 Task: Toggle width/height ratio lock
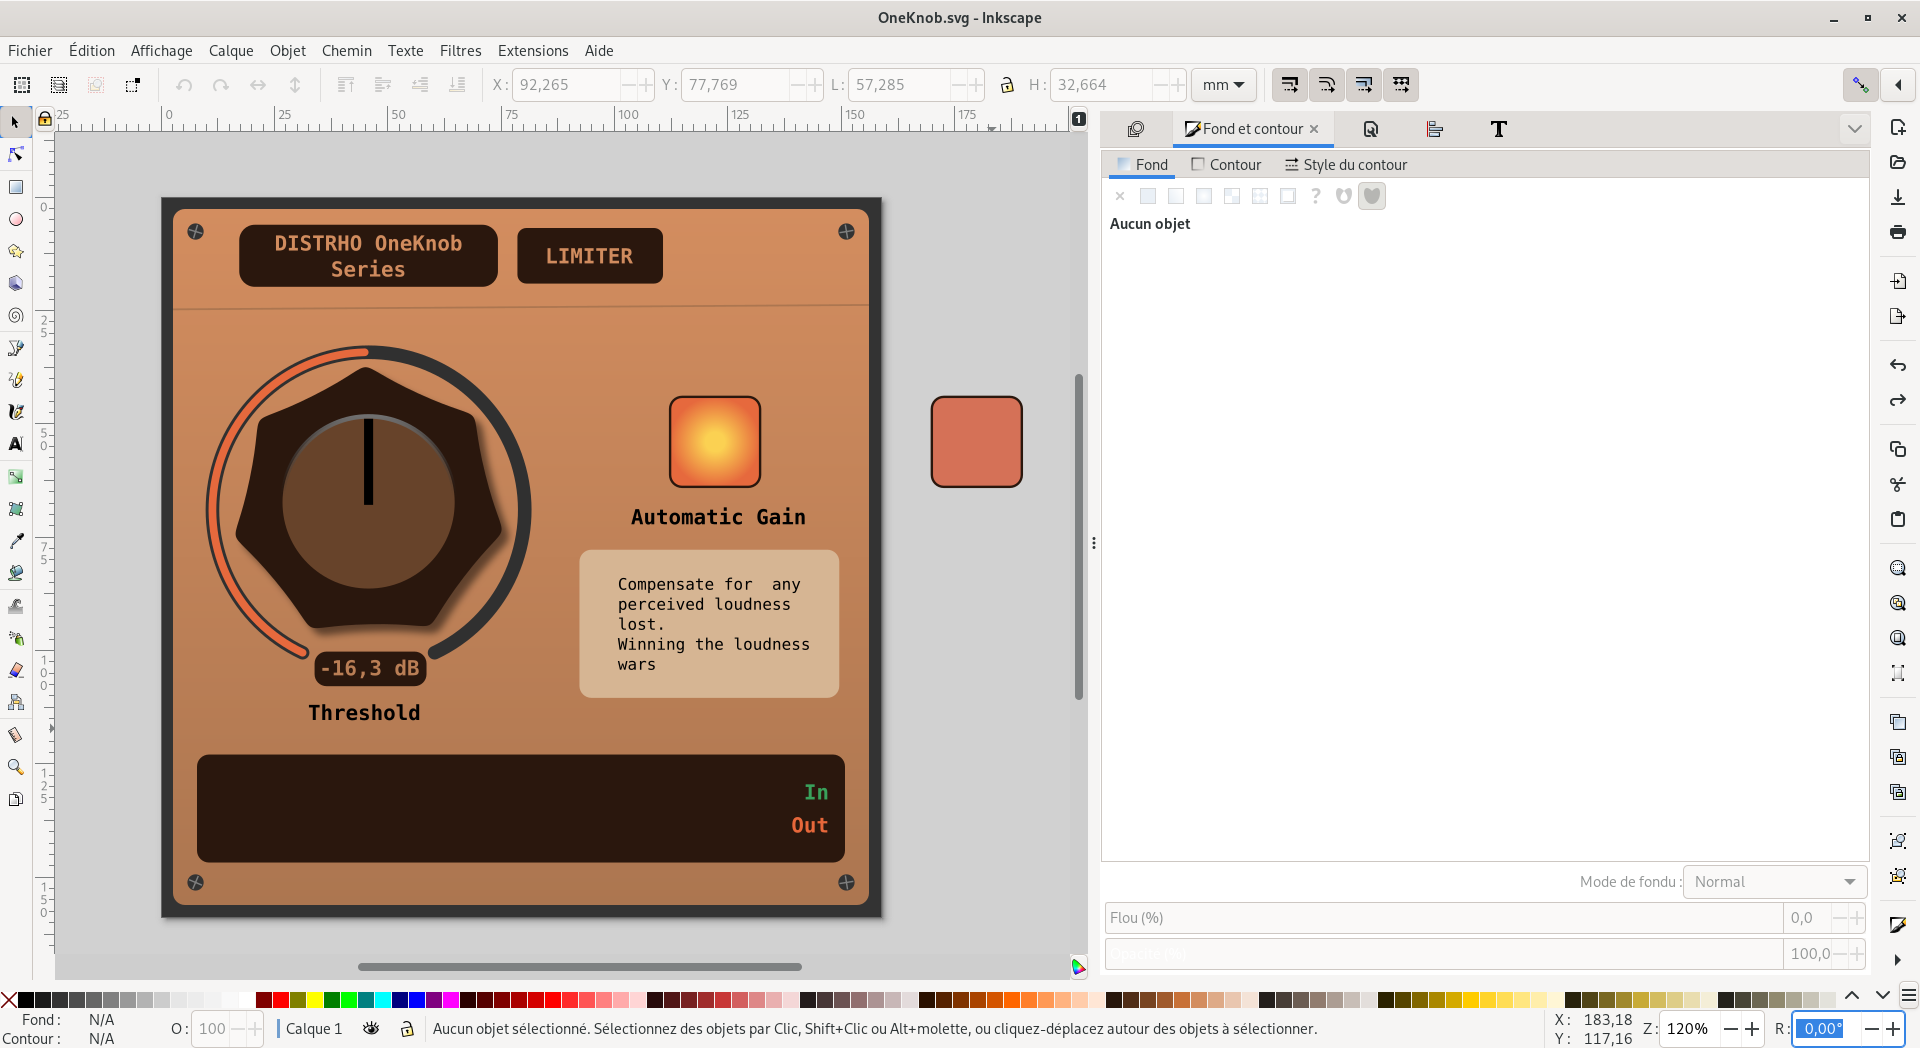[1007, 85]
